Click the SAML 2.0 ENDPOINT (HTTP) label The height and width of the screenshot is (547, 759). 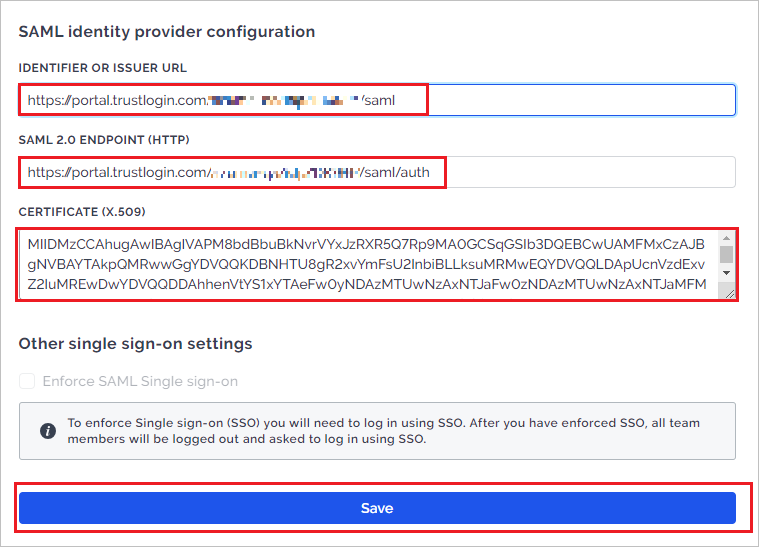click(104, 140)
